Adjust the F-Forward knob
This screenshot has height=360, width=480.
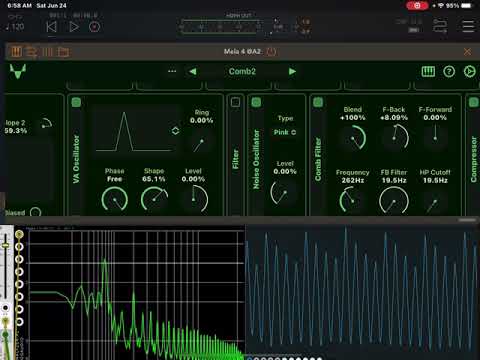click(x=435, y=137)
